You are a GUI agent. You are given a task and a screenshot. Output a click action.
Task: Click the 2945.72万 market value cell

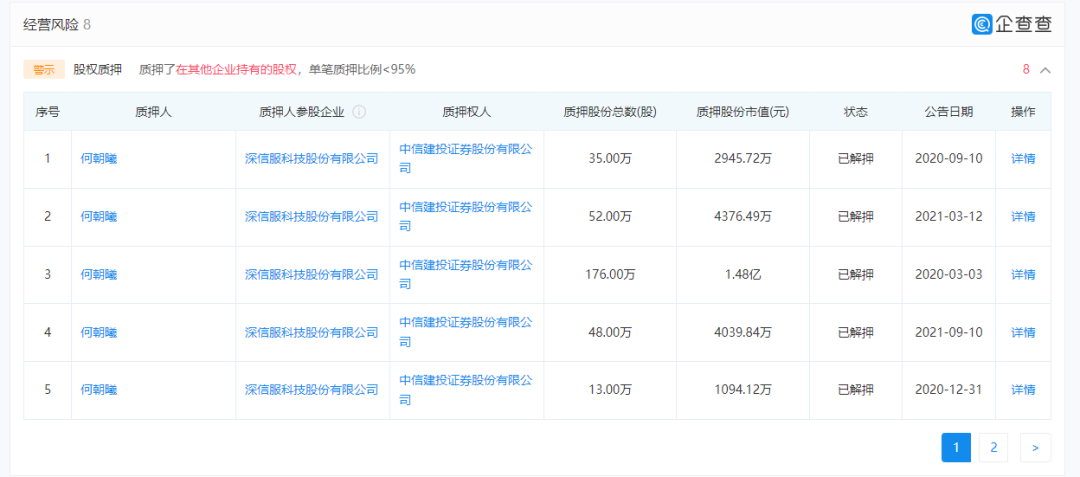tap(742, 158)
